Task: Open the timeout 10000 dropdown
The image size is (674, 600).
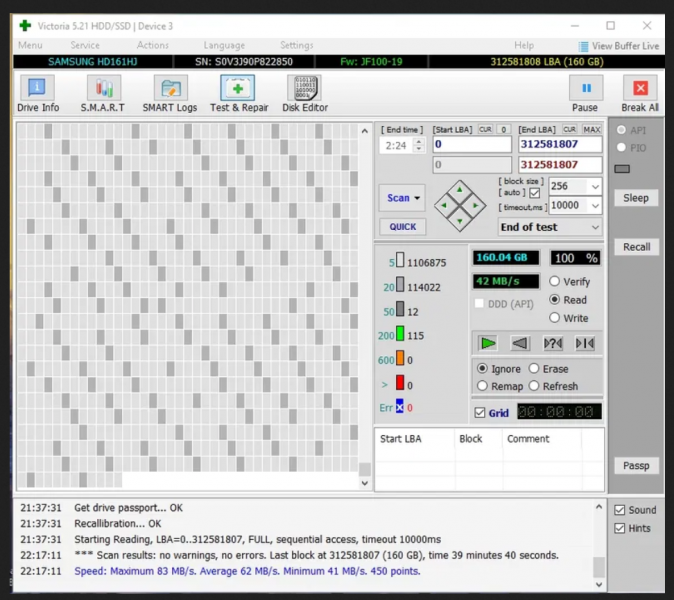Action: pyautogui.click(x=595, y=206)
